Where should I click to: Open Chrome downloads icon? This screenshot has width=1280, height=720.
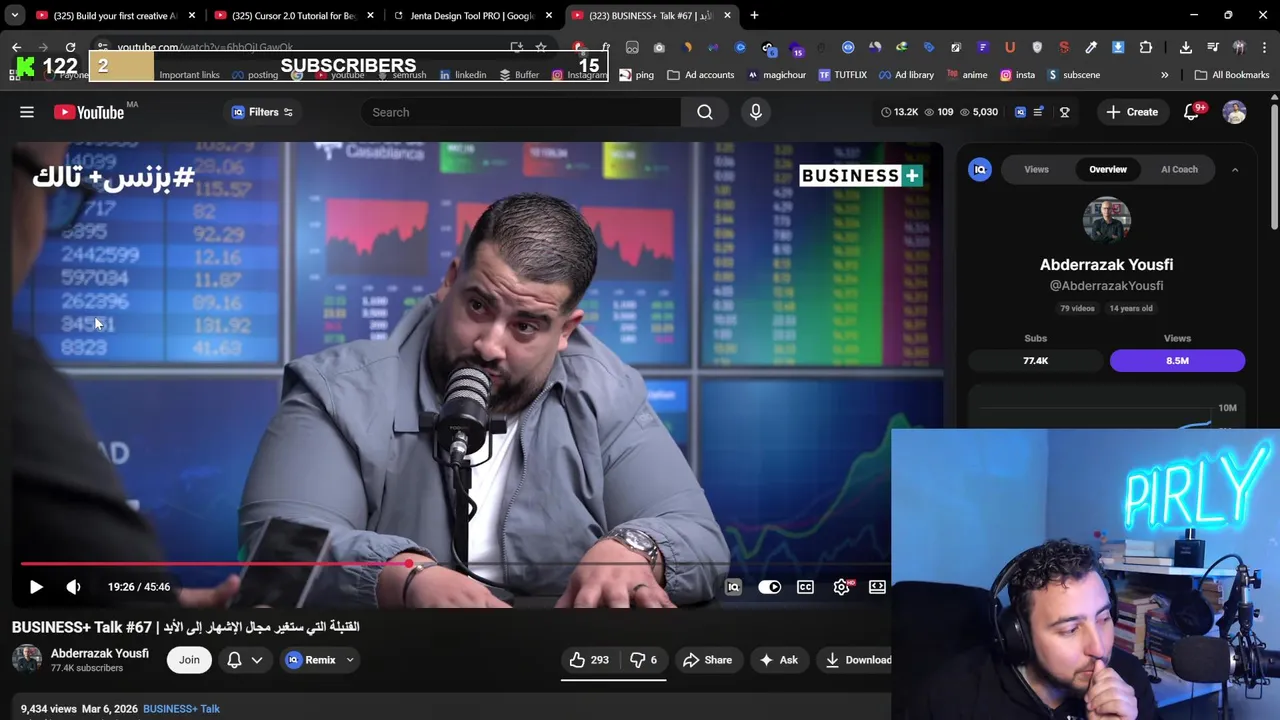click(1185, 47)
